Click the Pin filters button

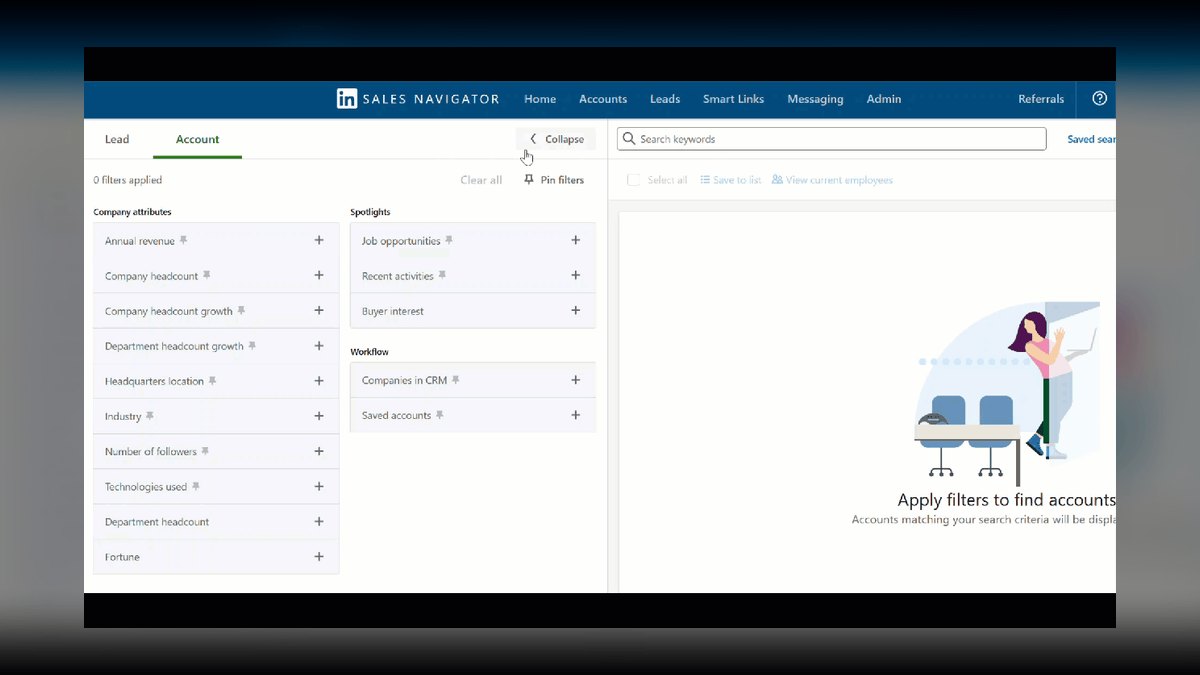click(554, 180)
